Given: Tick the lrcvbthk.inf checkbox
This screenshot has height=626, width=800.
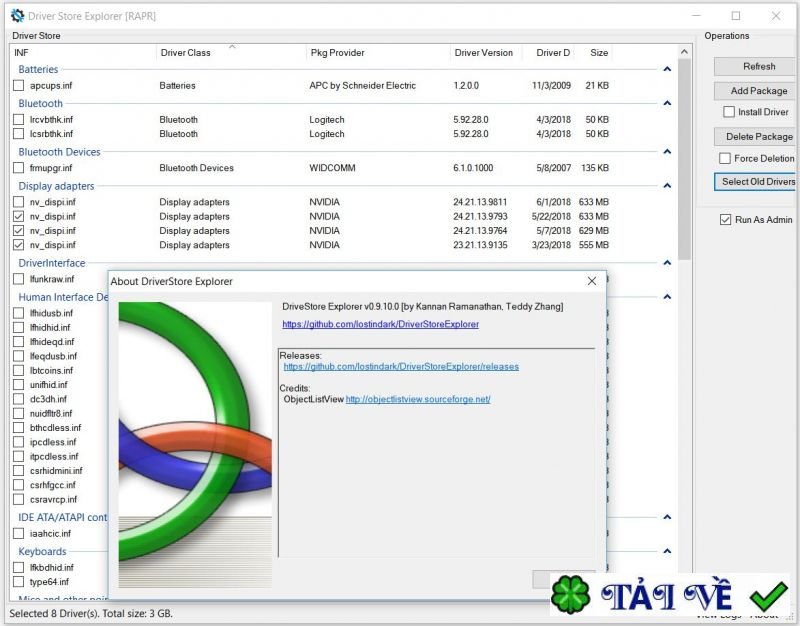Looking at the screenshot, I should click(x=18, y=119).
